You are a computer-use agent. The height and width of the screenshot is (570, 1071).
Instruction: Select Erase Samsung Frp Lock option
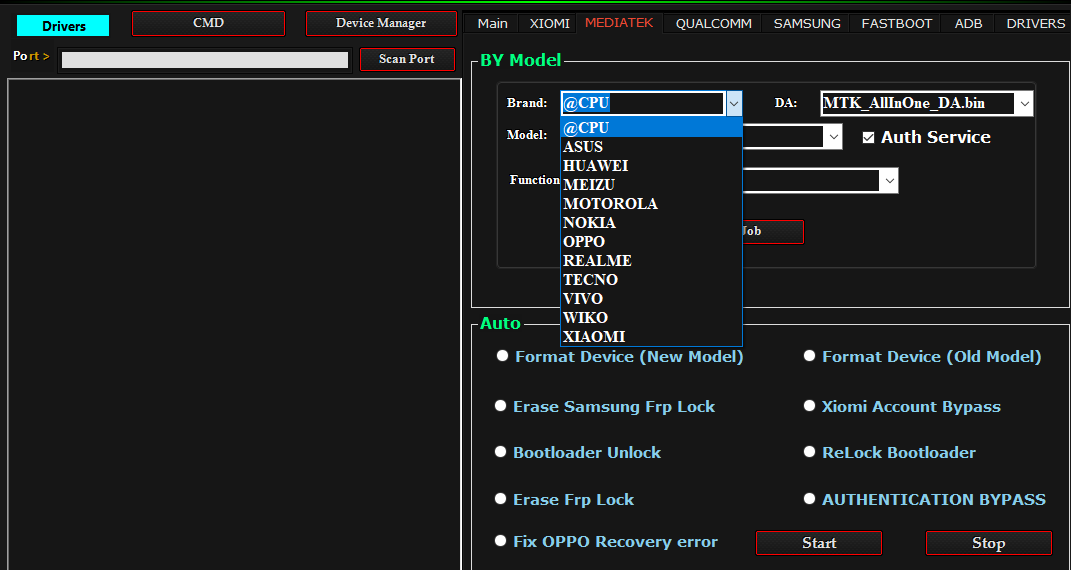[501, 406]
